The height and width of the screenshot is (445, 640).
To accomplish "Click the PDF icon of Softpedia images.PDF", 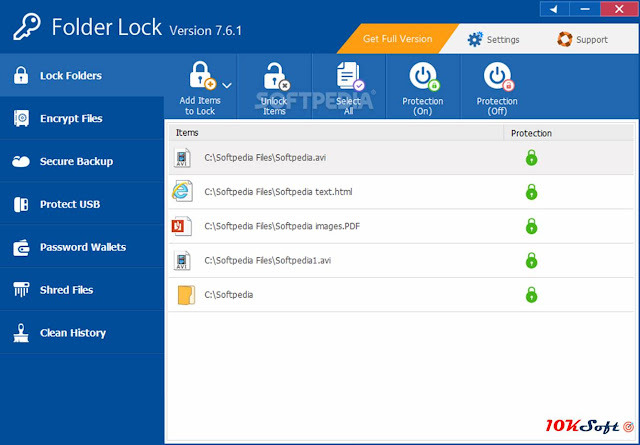I will pos(182,226).
